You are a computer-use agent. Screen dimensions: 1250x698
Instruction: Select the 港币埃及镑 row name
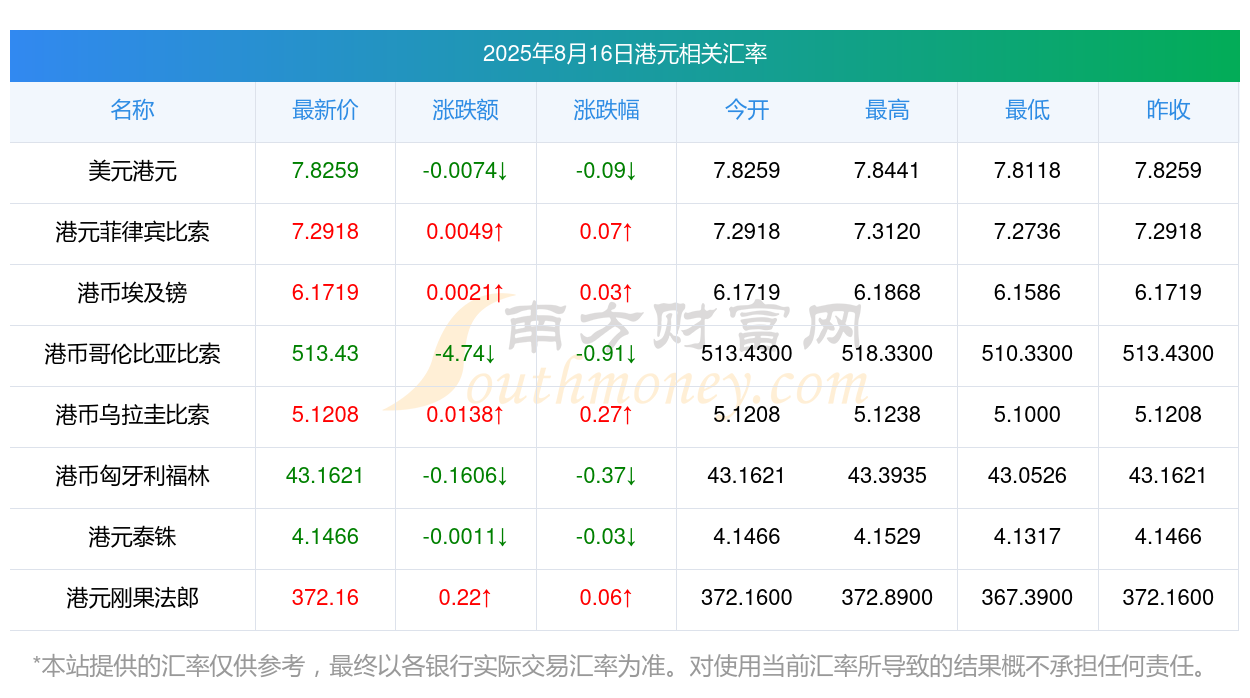[132, 293]
